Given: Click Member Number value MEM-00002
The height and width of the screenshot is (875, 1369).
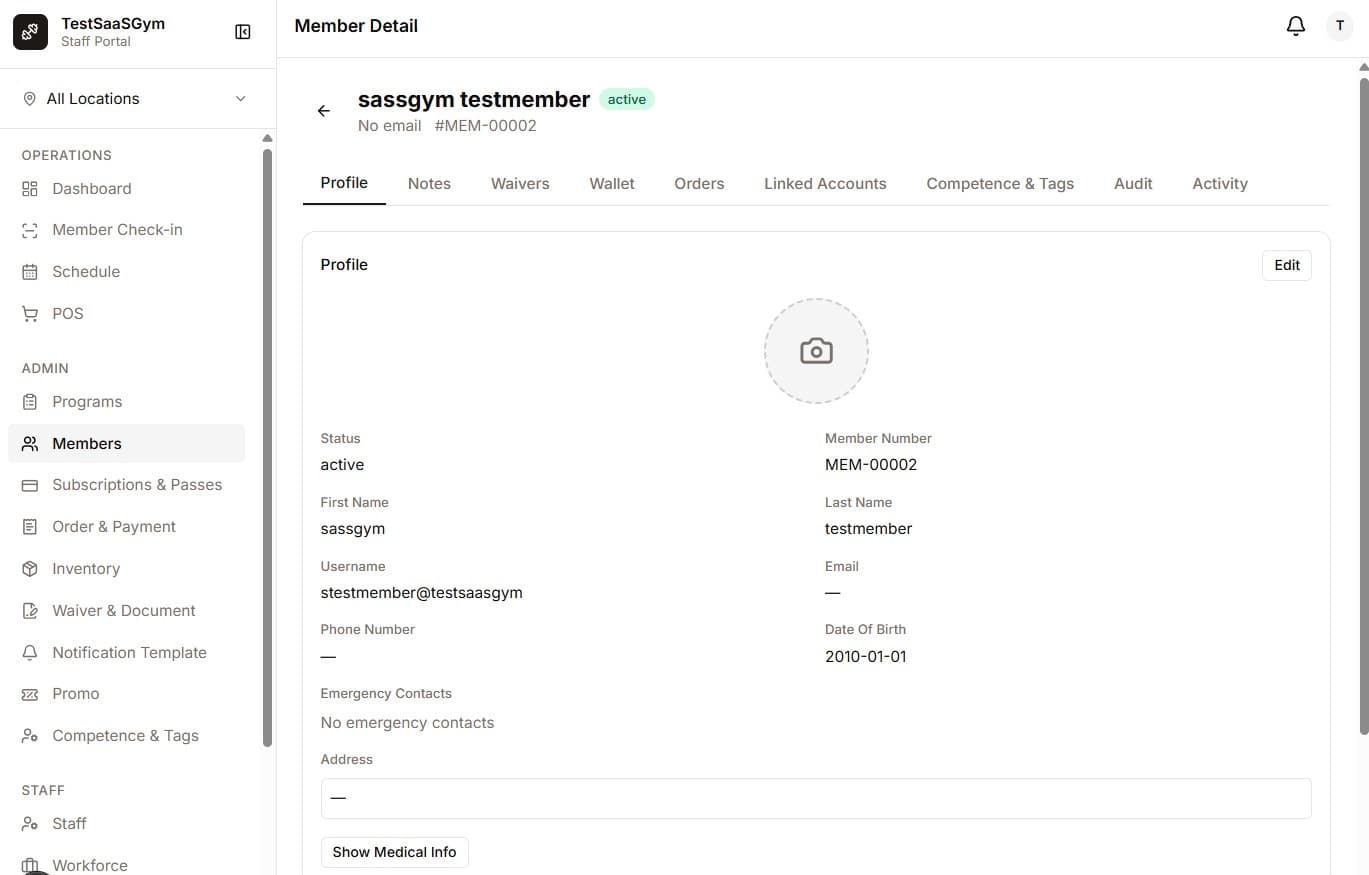Looking at the screenshot, I should (871, 465).
